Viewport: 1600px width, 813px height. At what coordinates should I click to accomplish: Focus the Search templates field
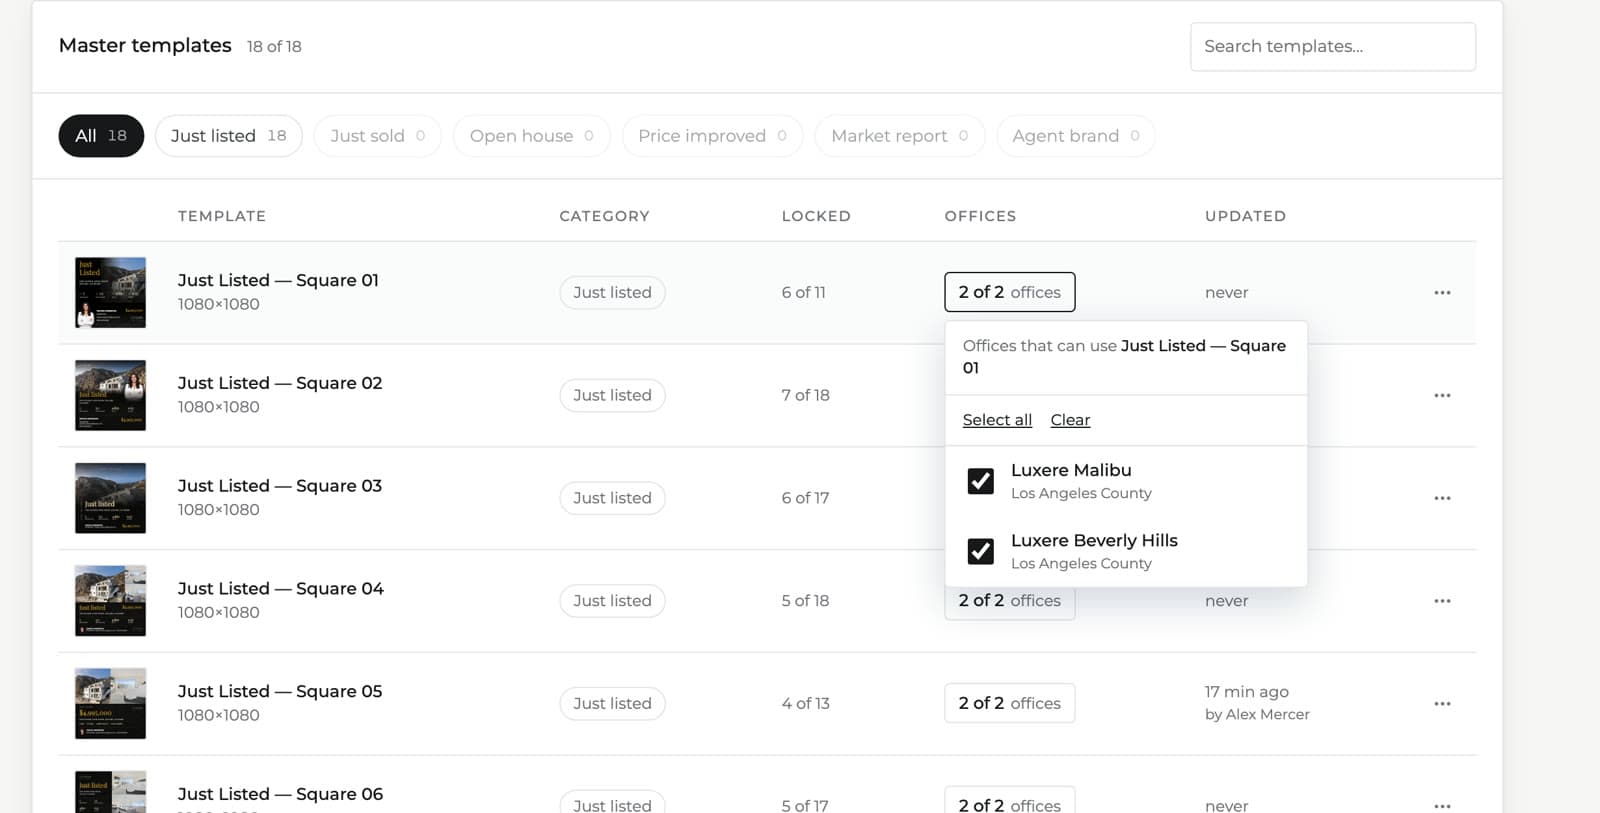(1333, 47)
